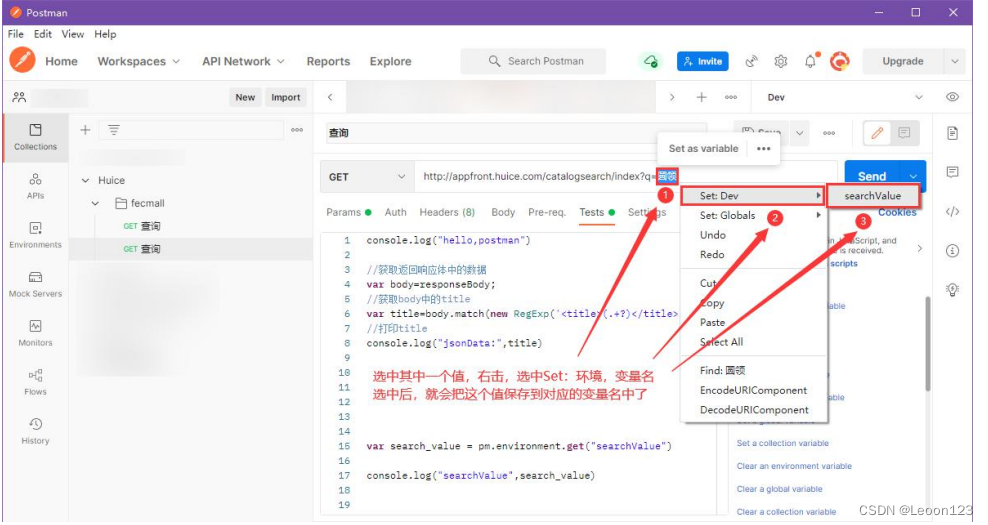
Task: Click the Cookies link
Action: tap(897, 212)
